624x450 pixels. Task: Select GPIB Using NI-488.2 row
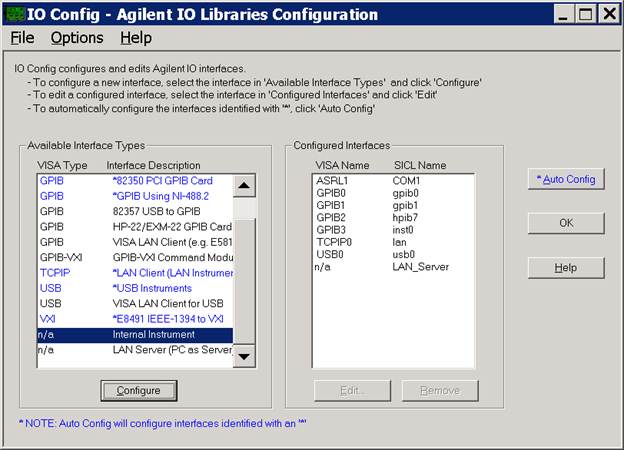coord(135,196)
